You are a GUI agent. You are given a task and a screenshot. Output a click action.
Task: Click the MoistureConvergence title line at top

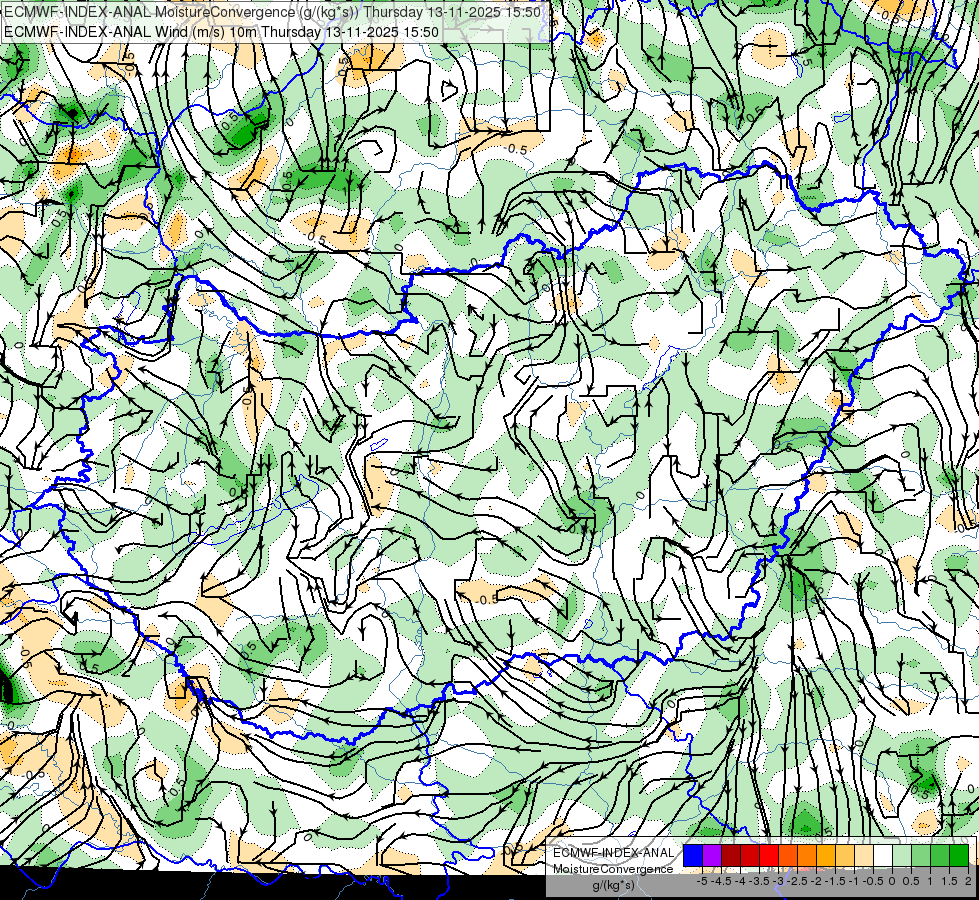(x=272, y=12)
